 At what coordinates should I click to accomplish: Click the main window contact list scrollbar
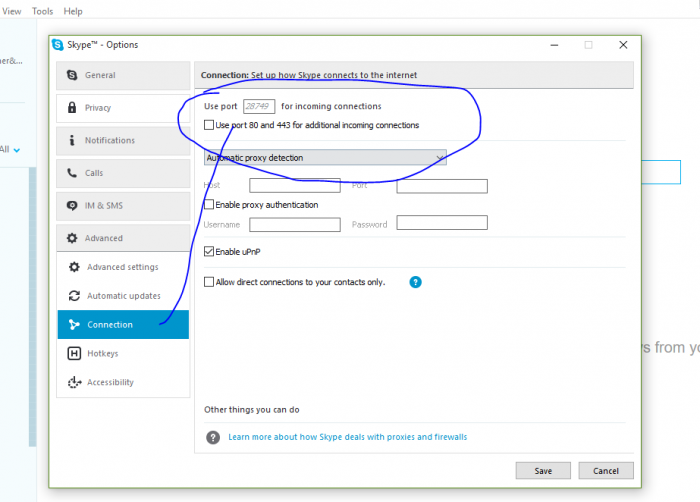pyautogui.click(x=32, y=307)
